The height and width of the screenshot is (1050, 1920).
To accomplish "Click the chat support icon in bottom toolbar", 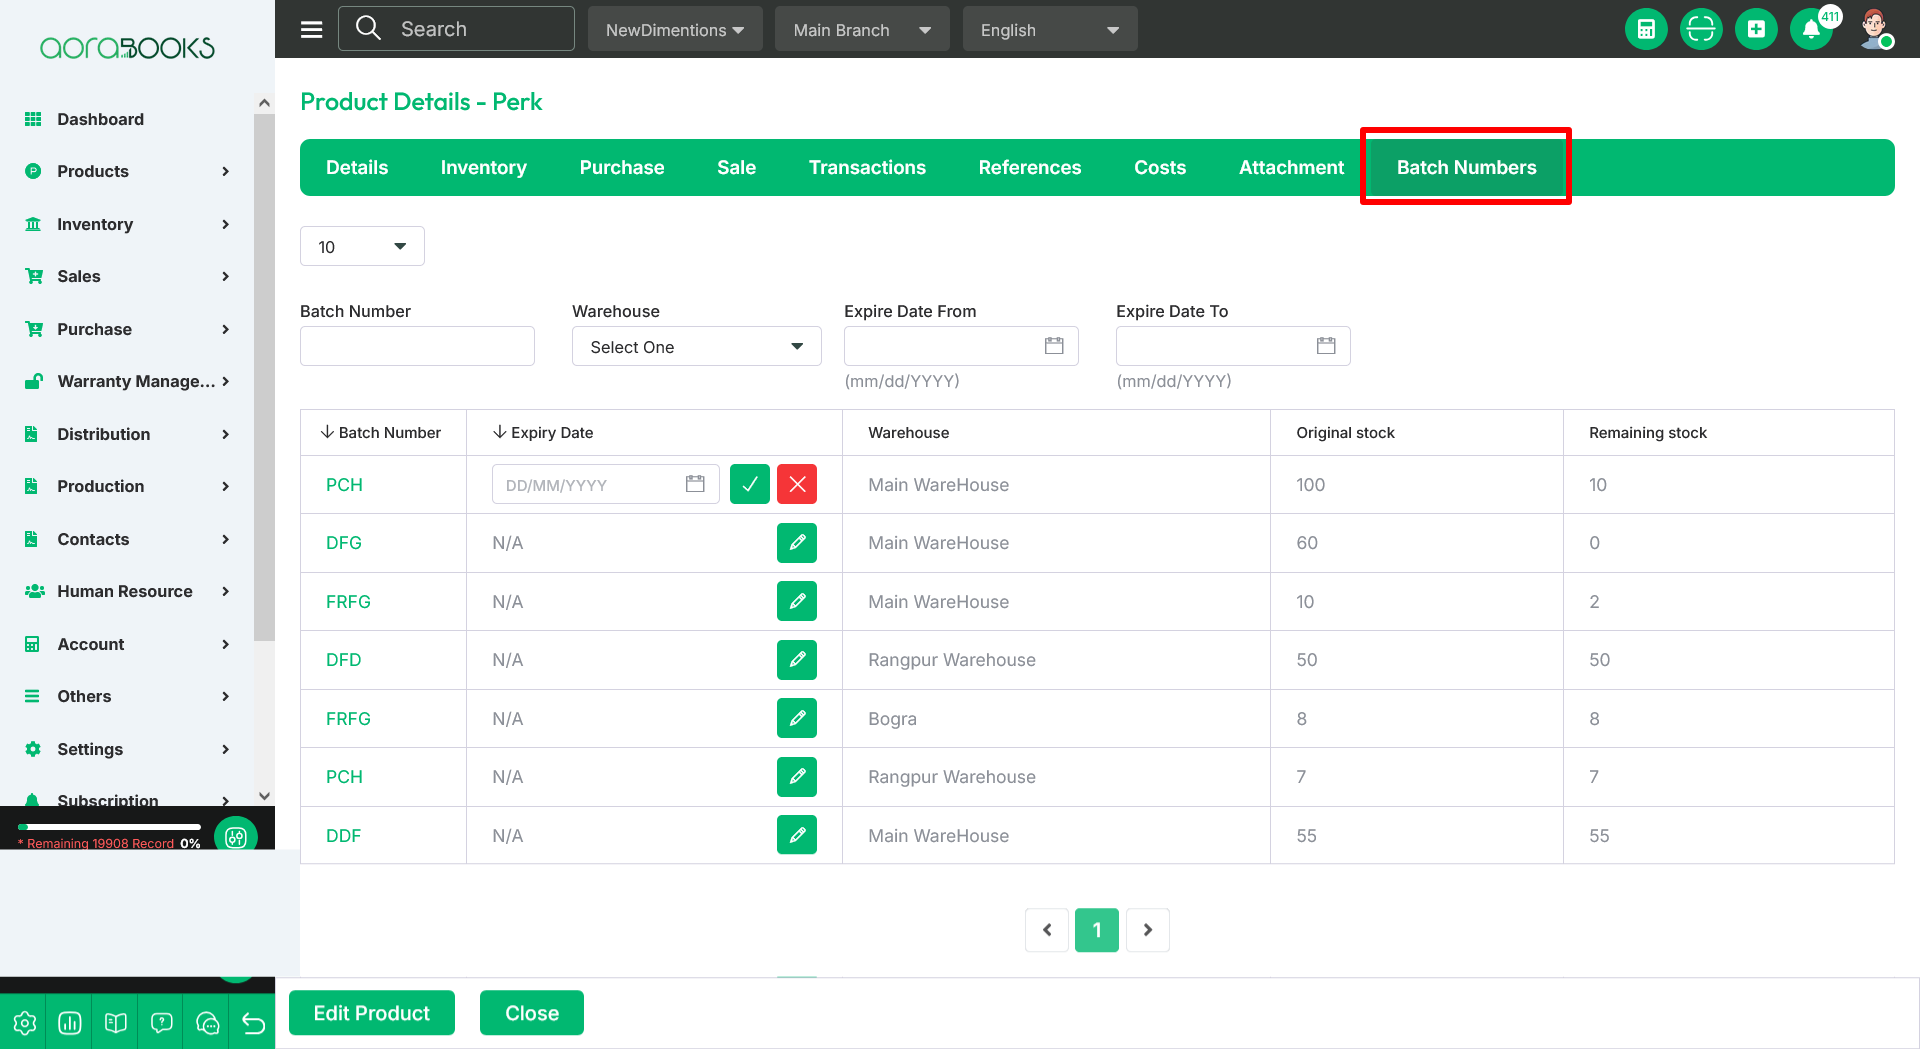I will tap(208, 1023).
